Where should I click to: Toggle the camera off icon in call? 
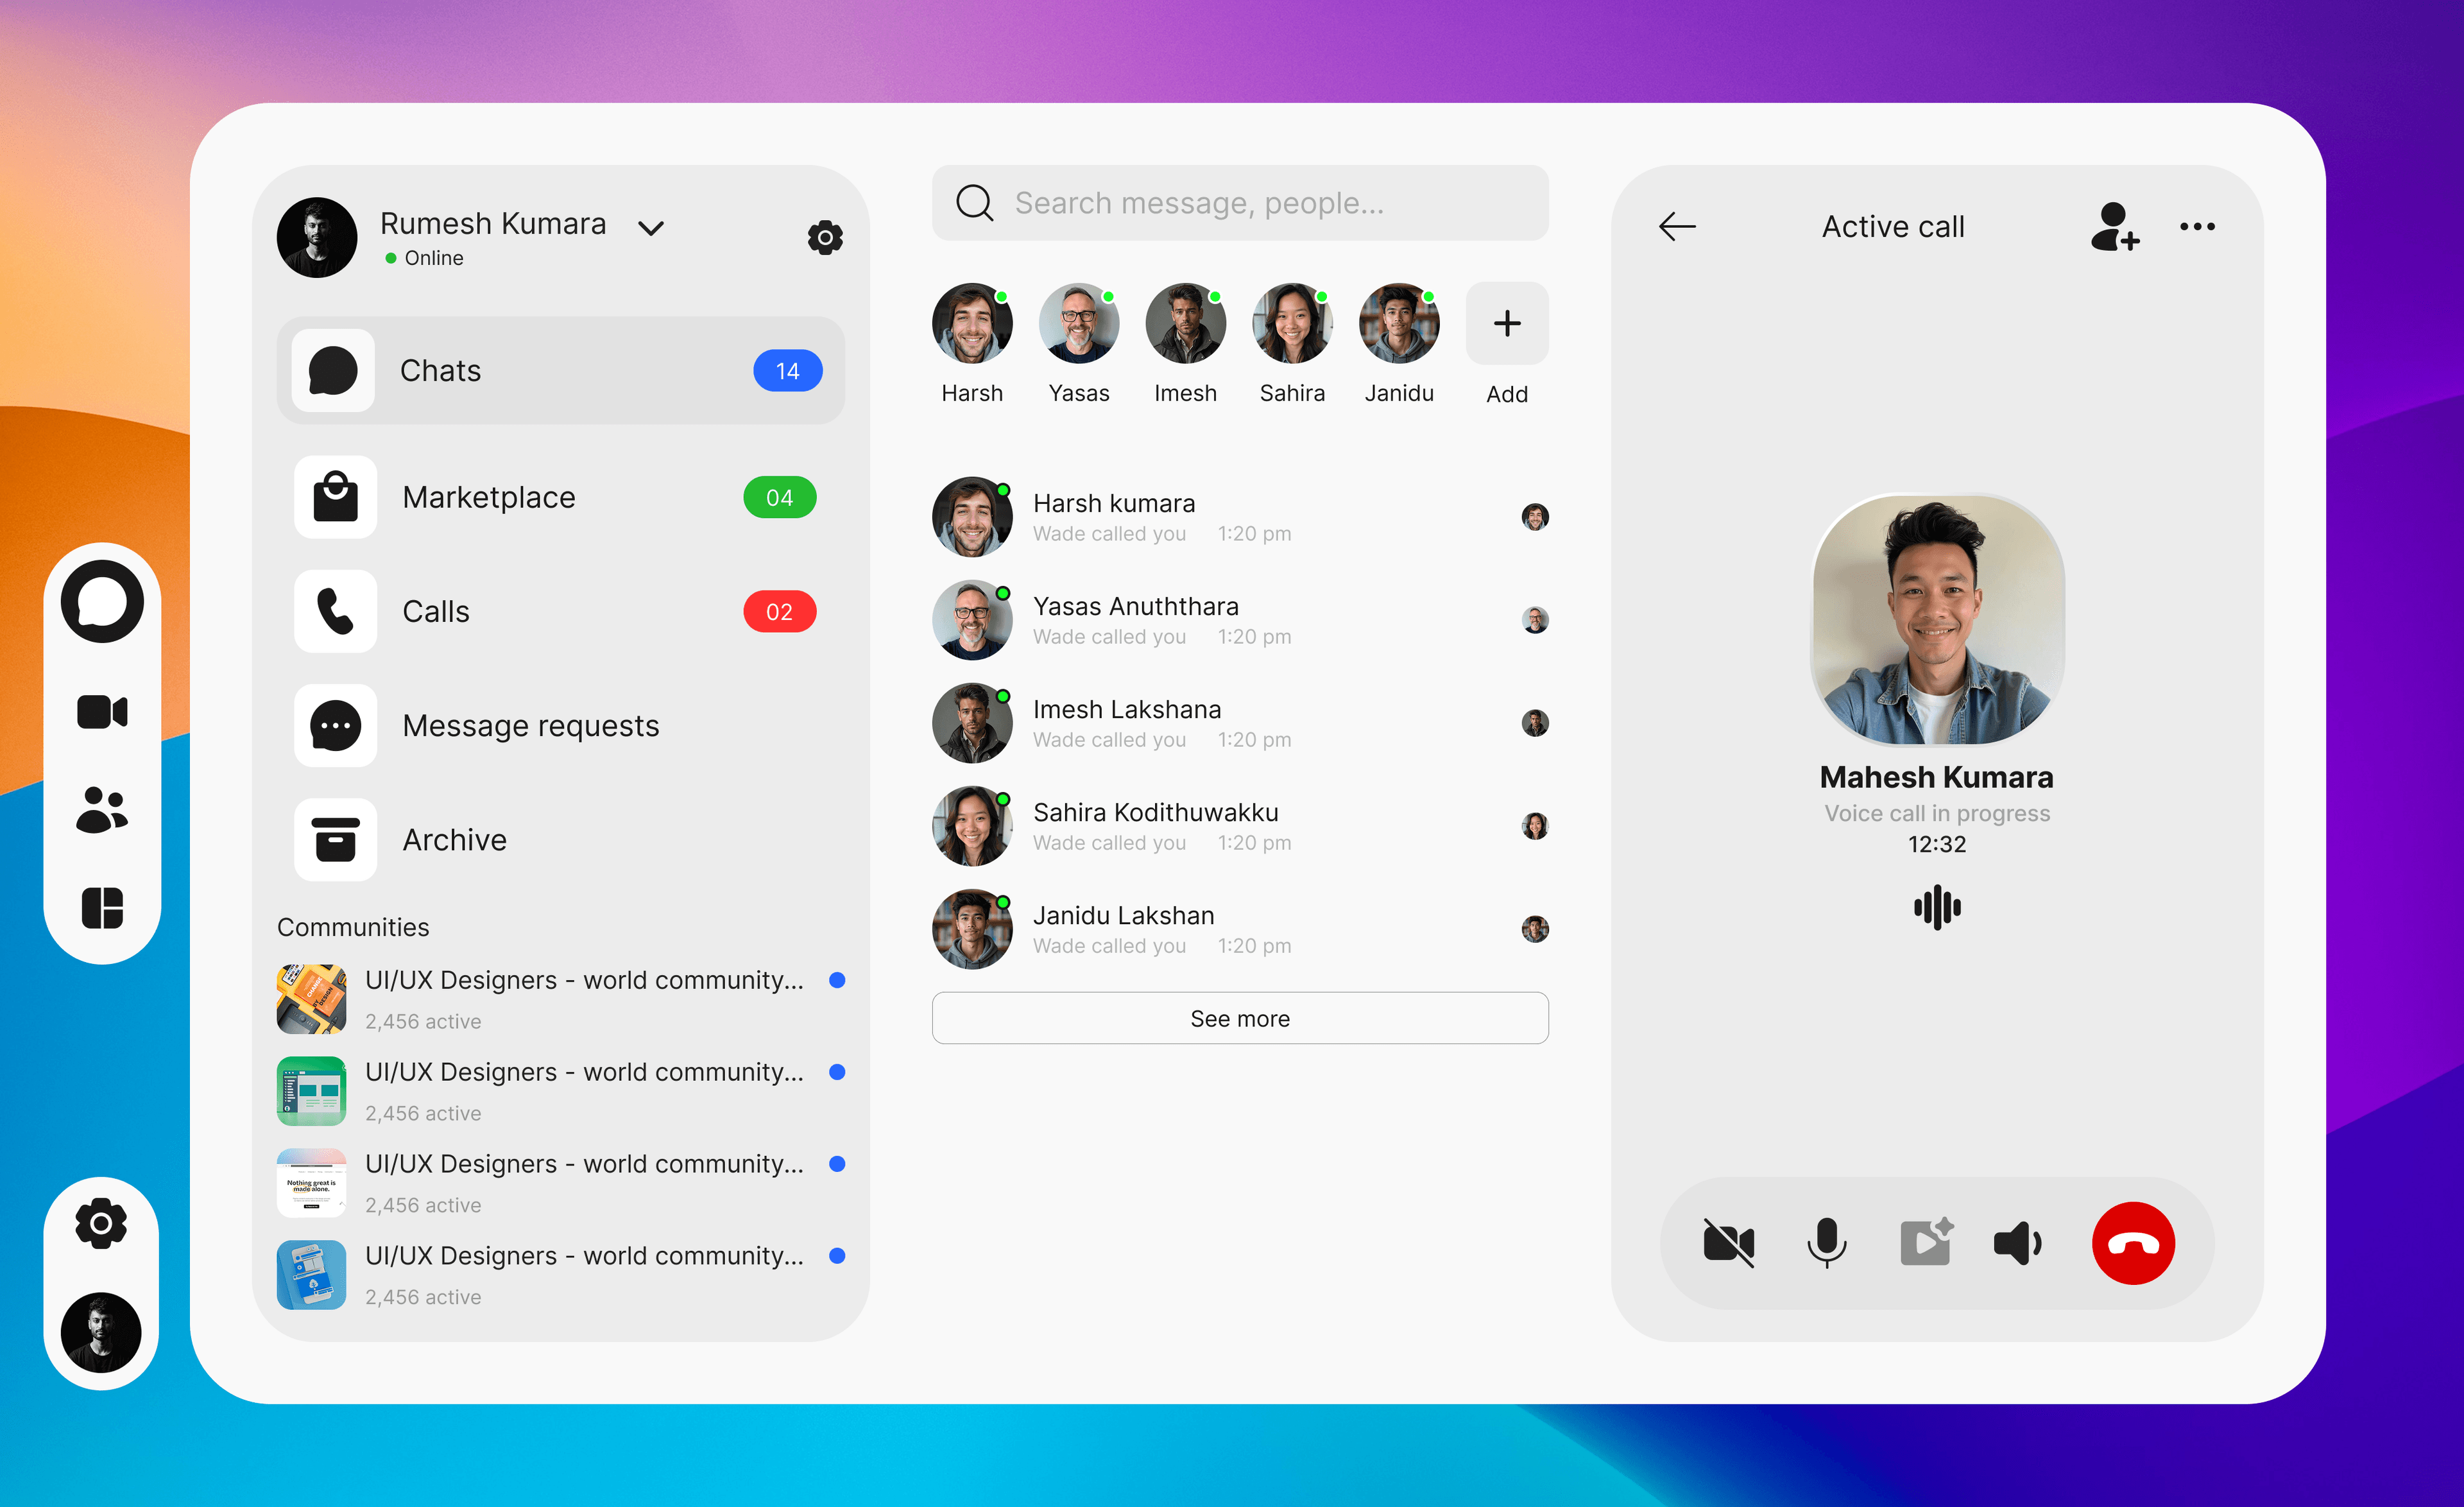[x=1728, y=1243]
